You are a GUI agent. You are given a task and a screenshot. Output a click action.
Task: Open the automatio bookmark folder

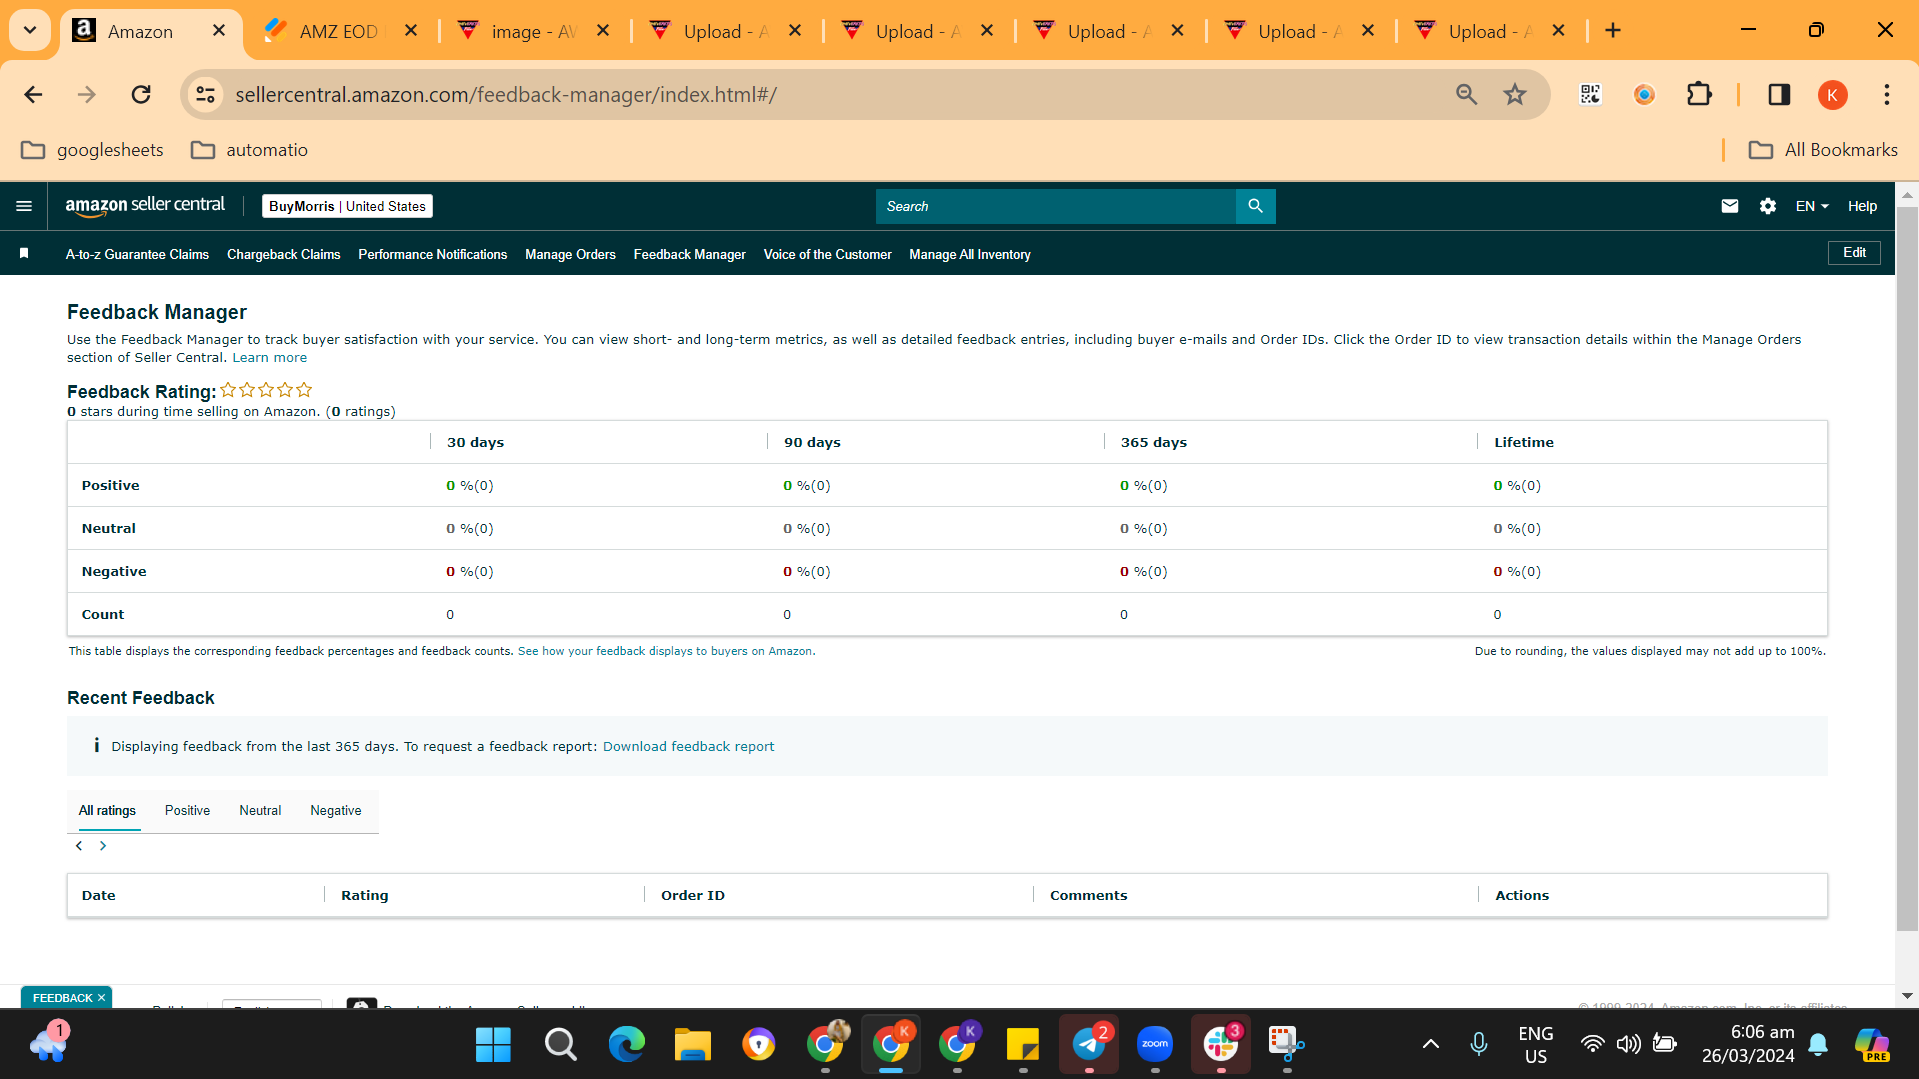249,150
